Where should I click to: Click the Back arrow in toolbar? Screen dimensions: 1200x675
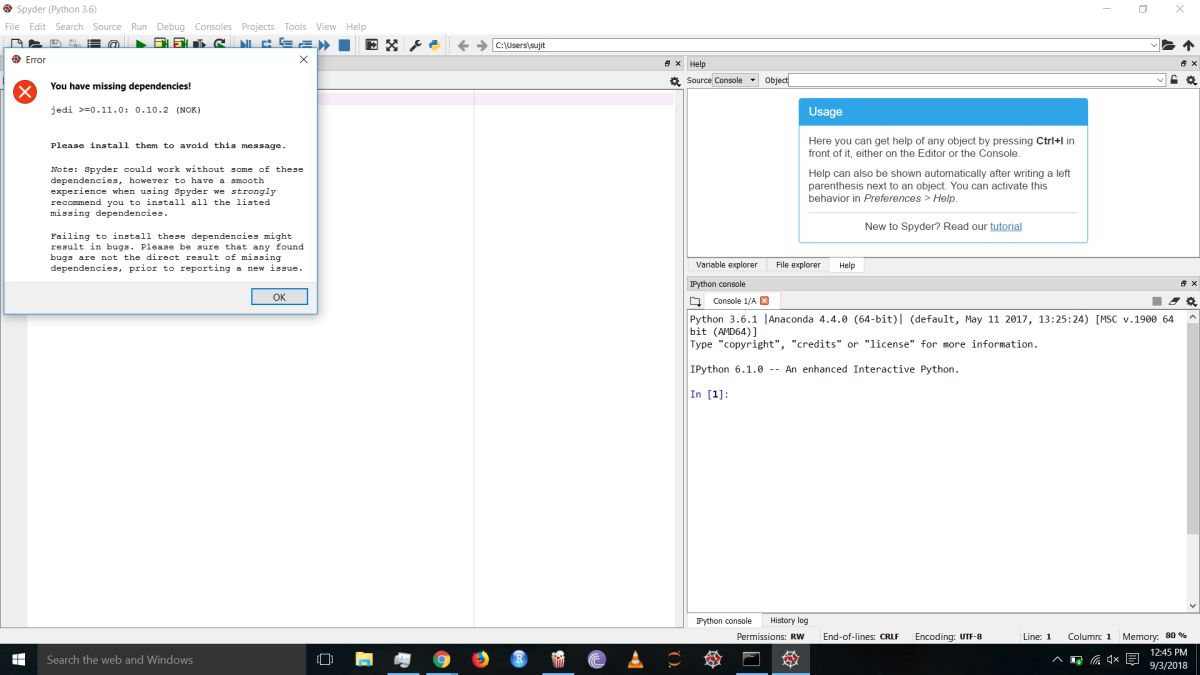[463, 45]
